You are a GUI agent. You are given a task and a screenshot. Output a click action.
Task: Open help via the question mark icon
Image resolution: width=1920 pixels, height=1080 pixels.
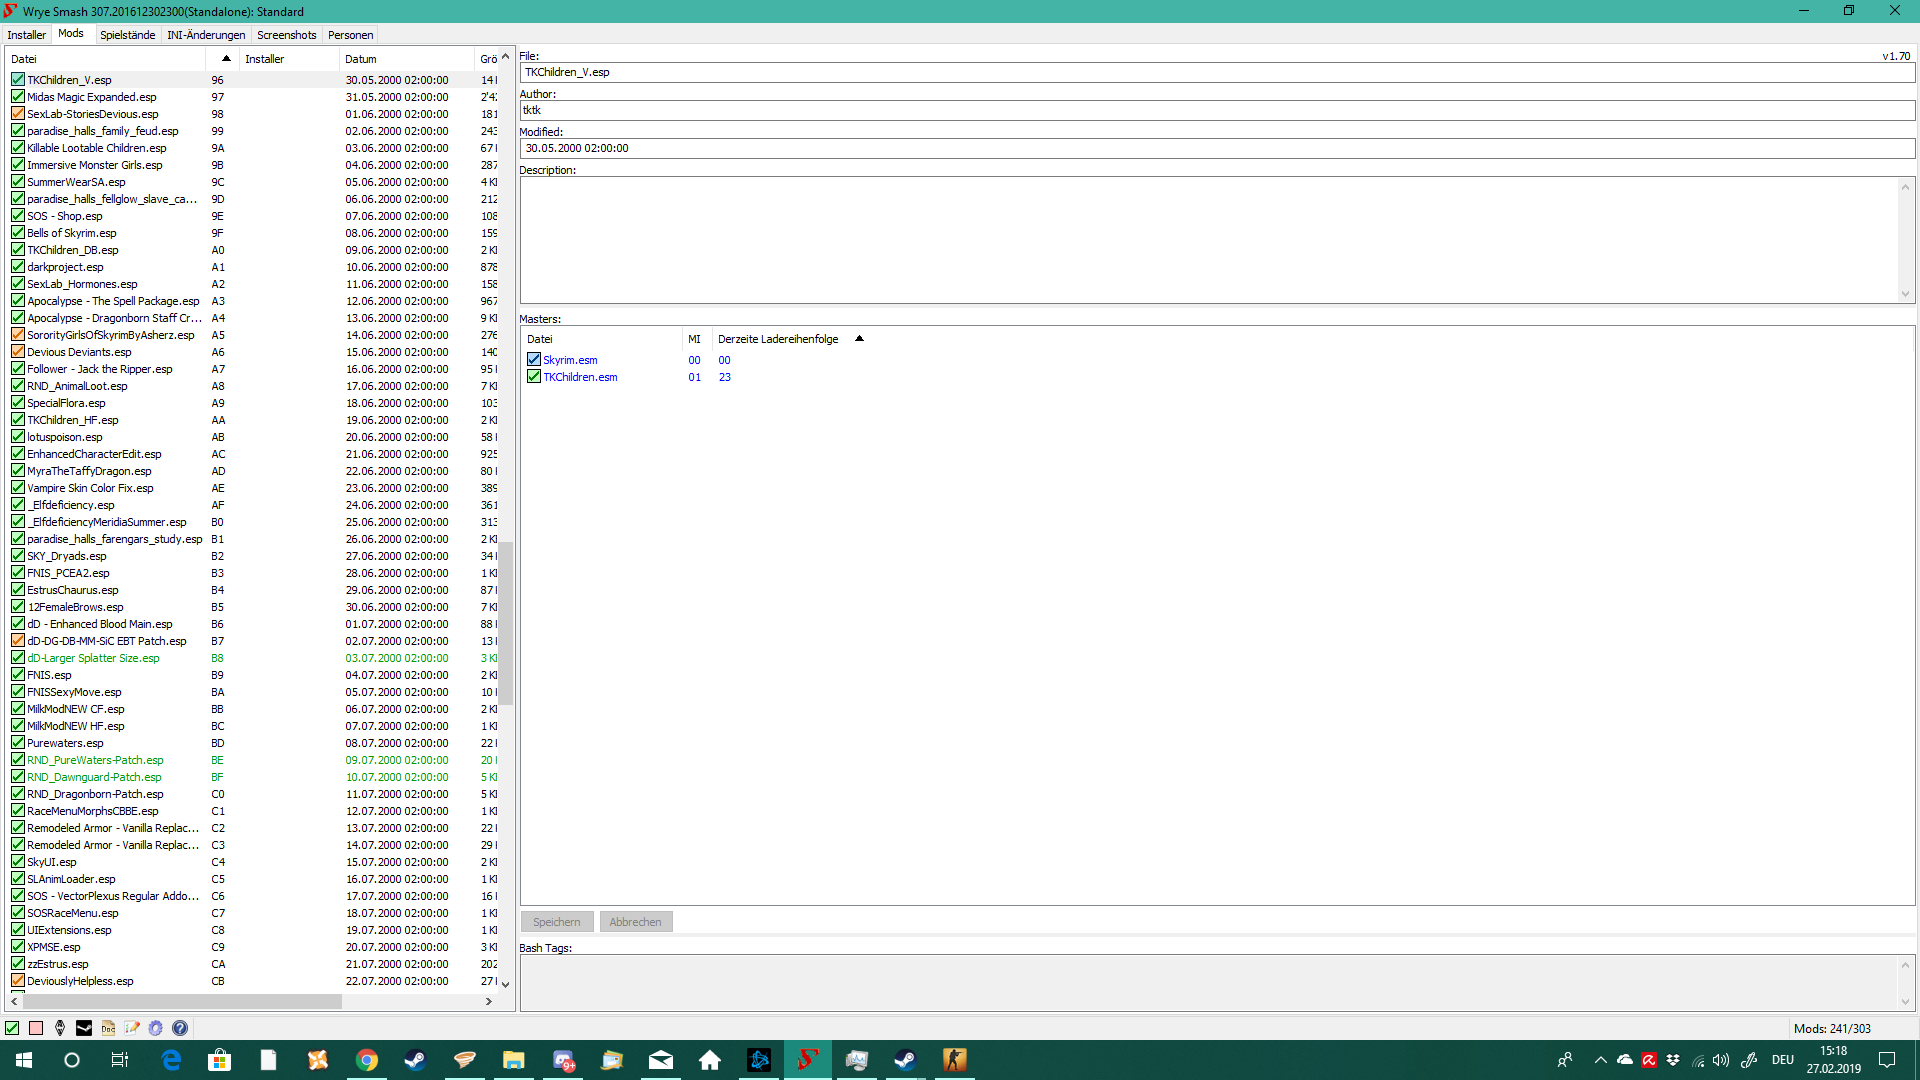click(x=180, y=1028)
